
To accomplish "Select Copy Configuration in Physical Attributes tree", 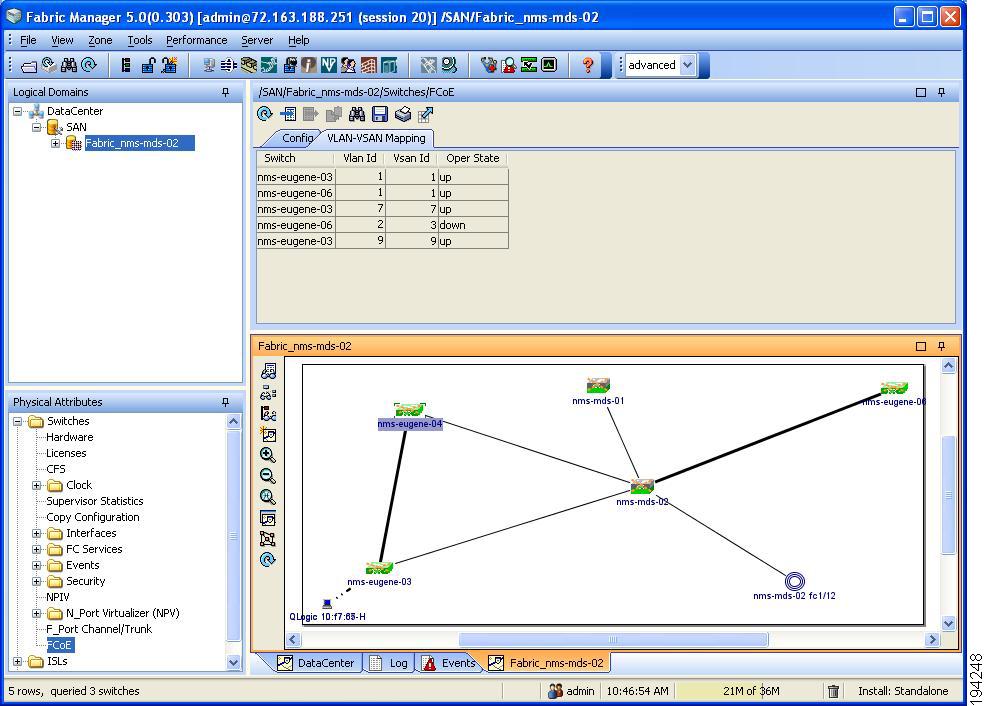I will tap(93, 517).
